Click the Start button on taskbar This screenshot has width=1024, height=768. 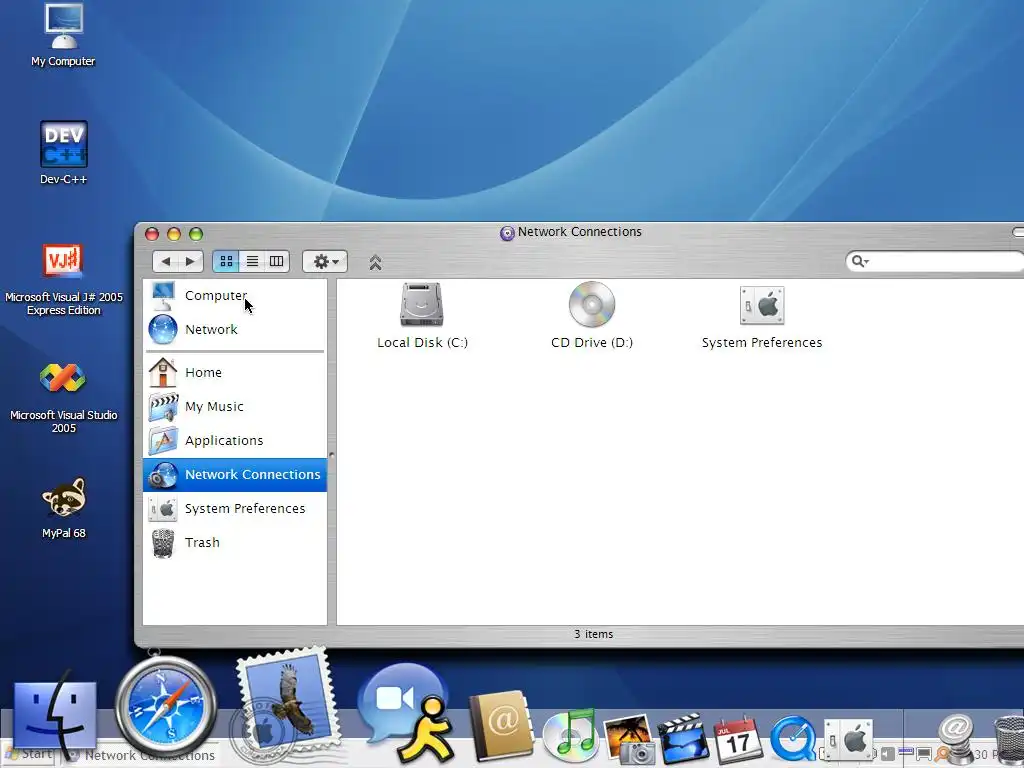click(29, 754)
